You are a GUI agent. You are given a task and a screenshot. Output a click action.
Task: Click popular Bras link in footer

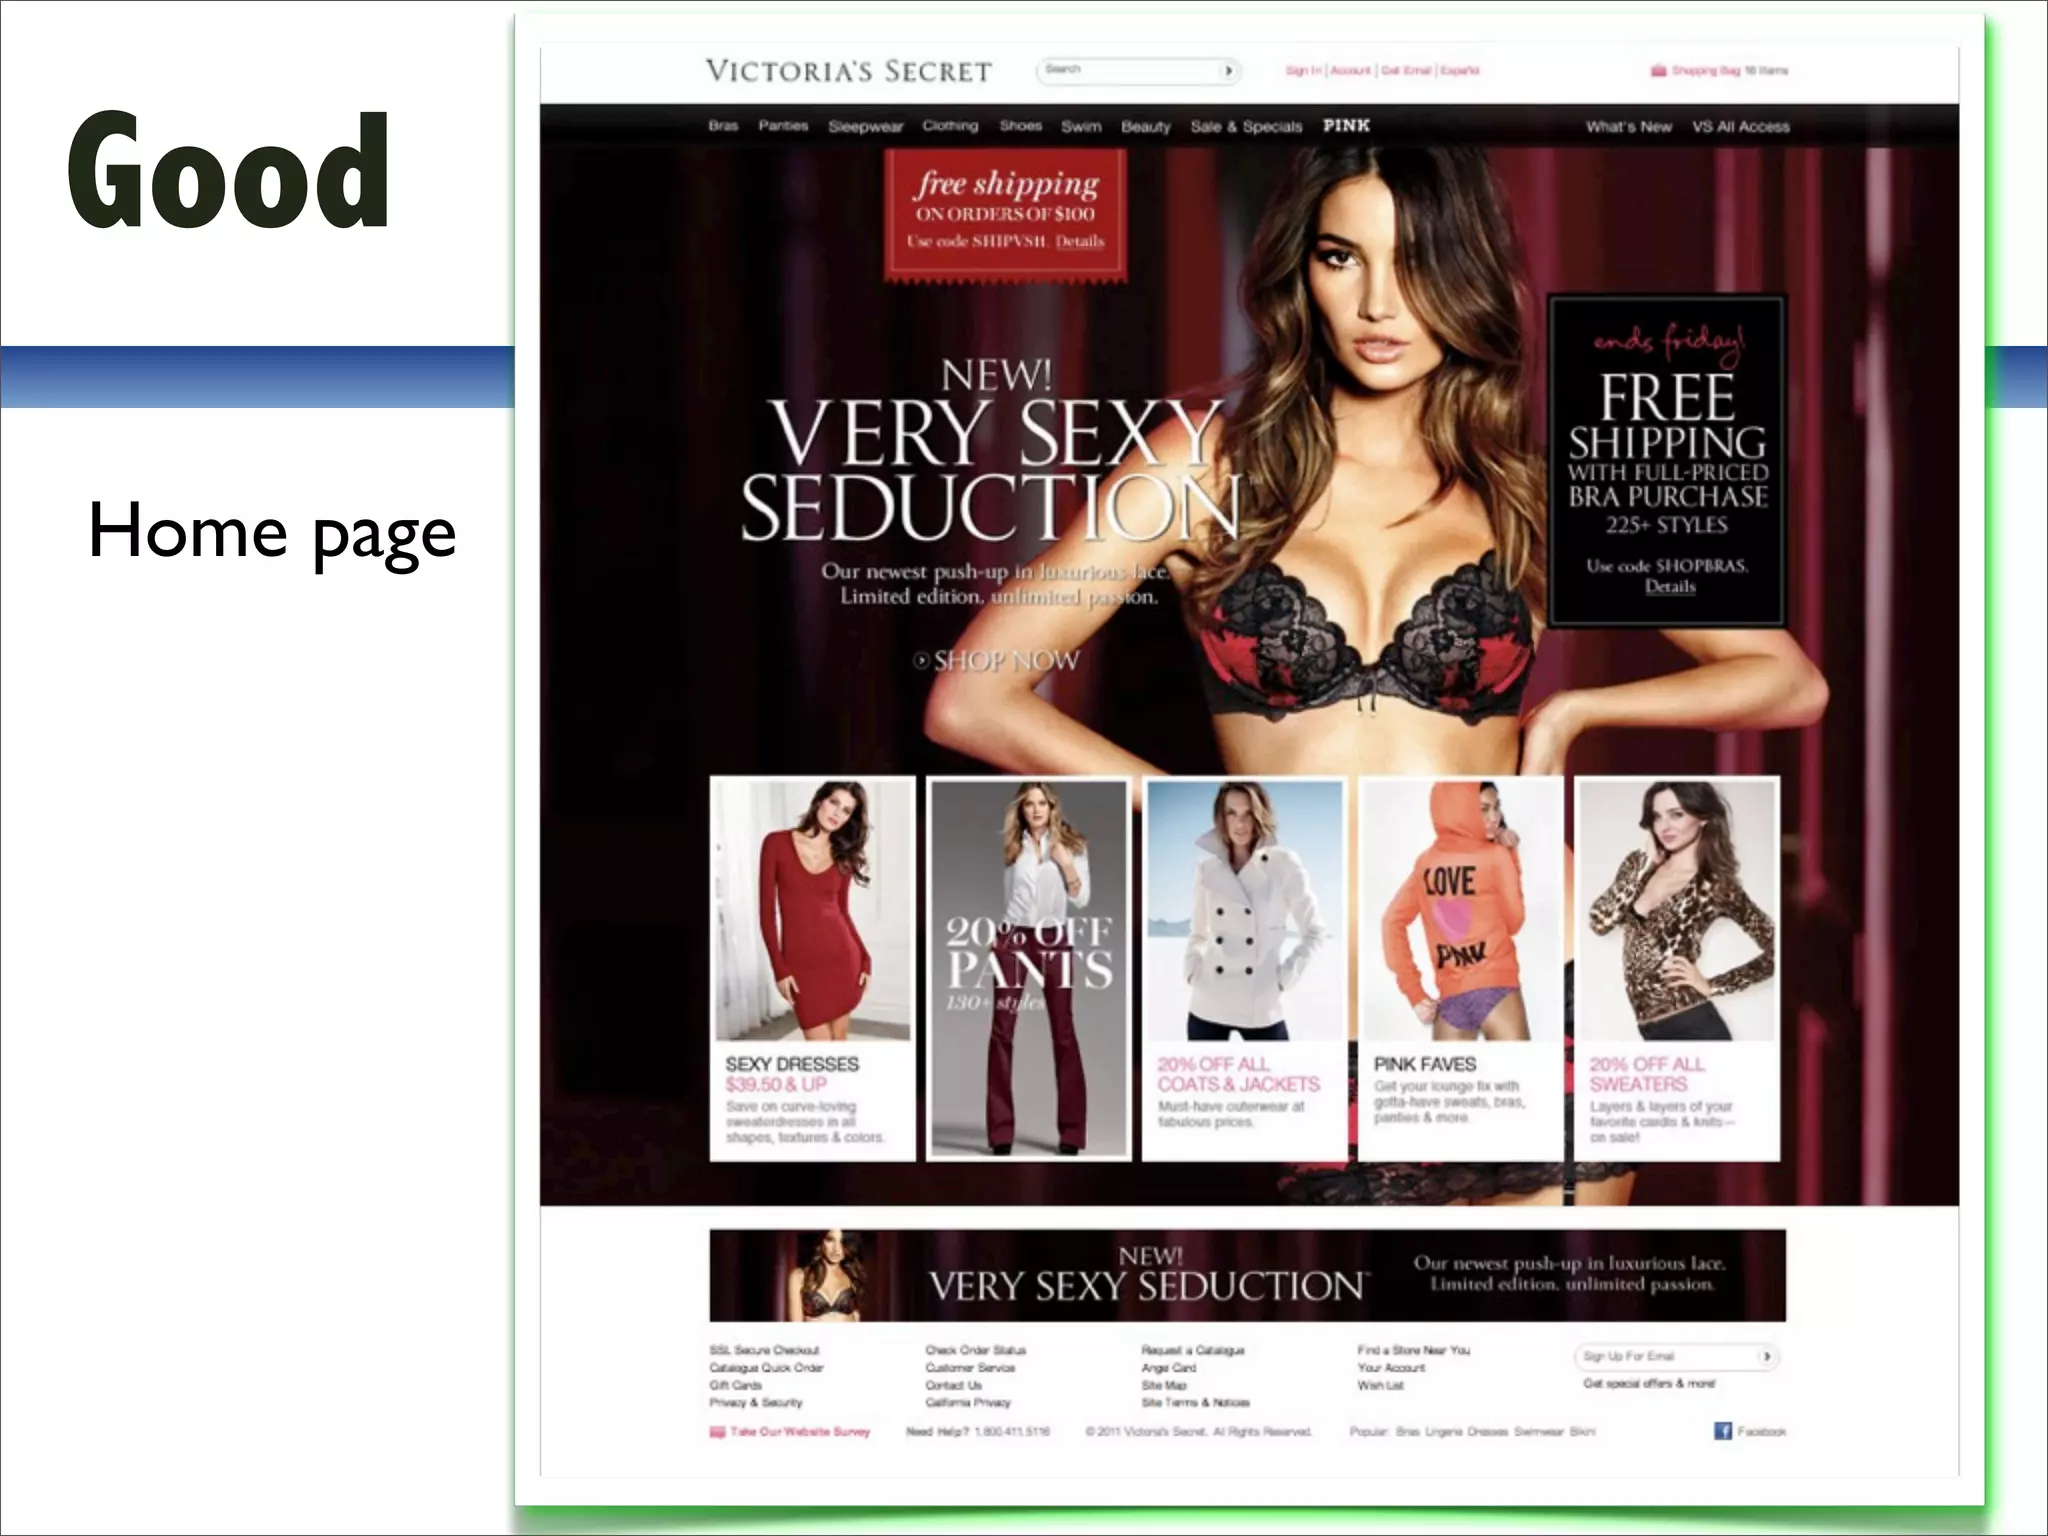coord(1407,1432)
